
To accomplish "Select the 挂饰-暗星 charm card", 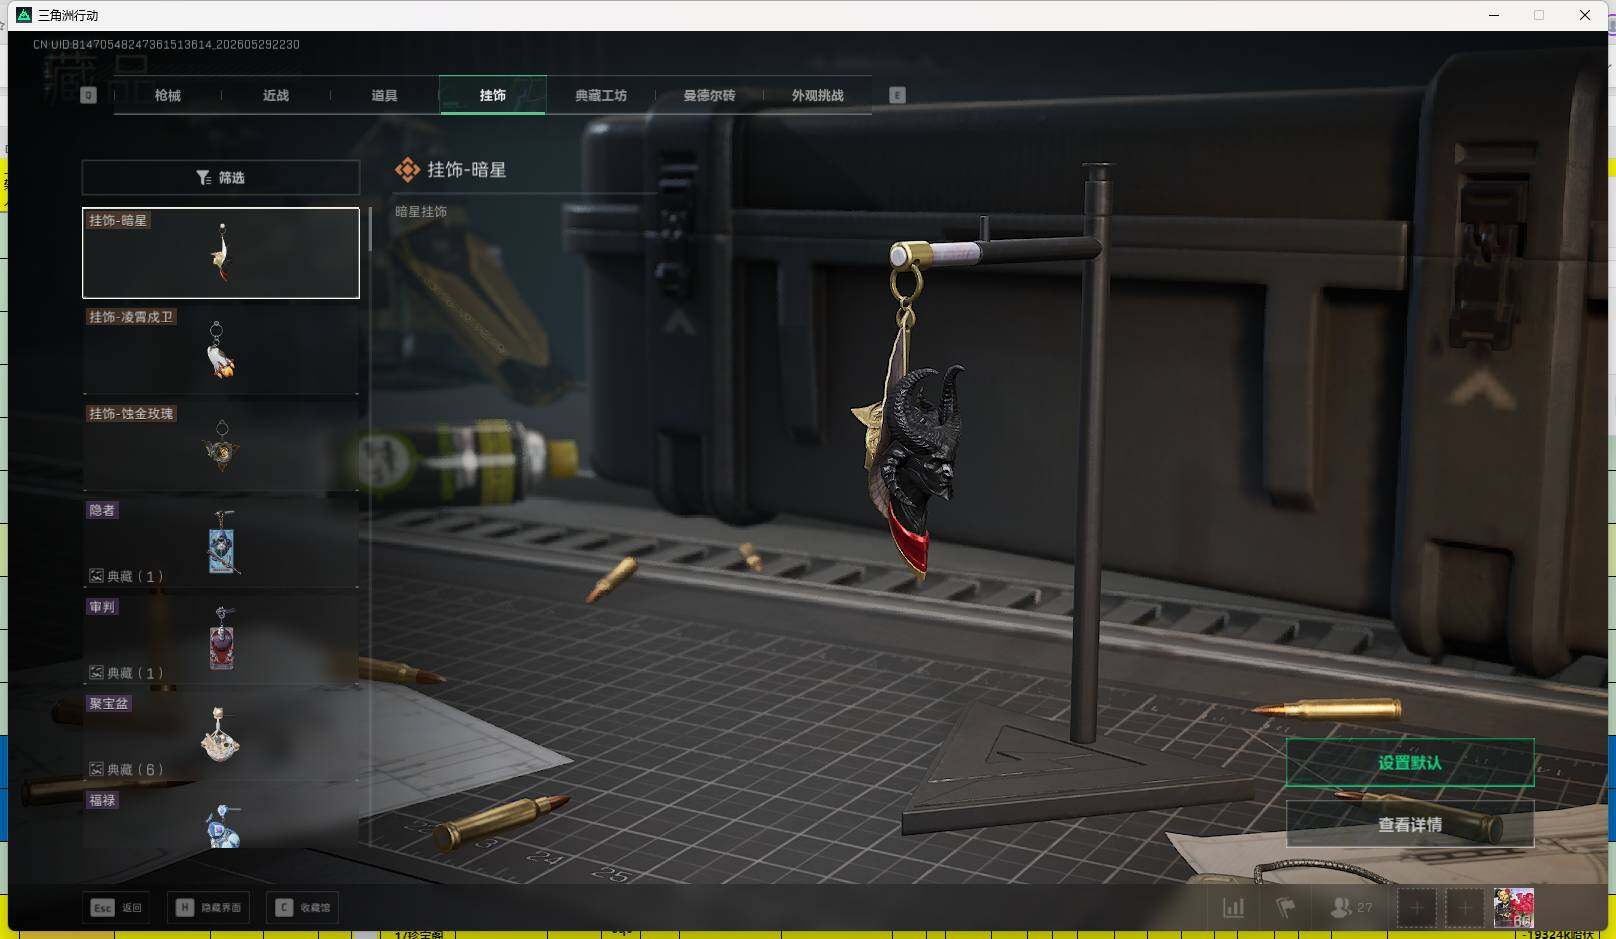I will [x=221, y=253].
